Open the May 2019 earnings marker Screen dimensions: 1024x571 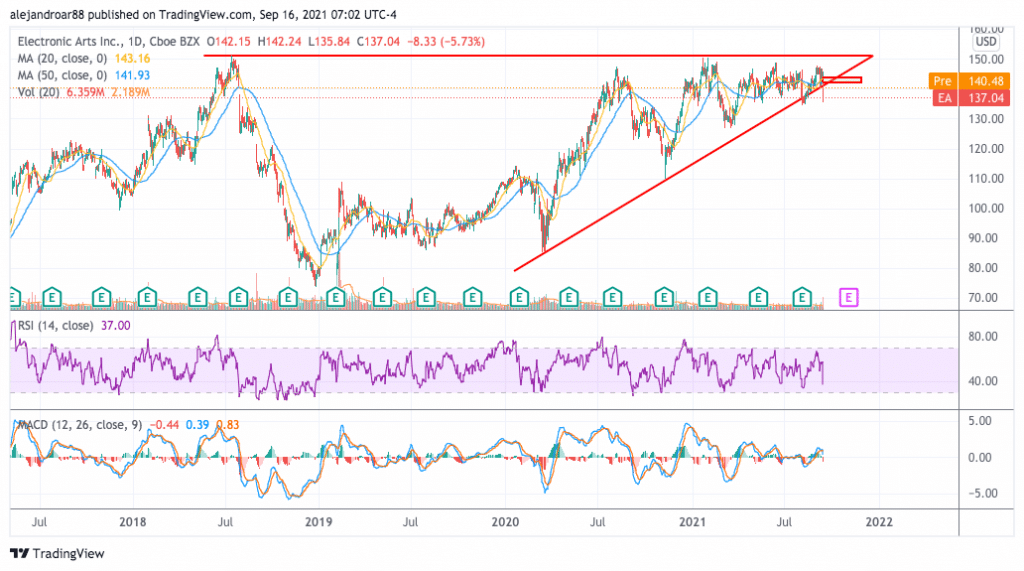click(382, 298)
